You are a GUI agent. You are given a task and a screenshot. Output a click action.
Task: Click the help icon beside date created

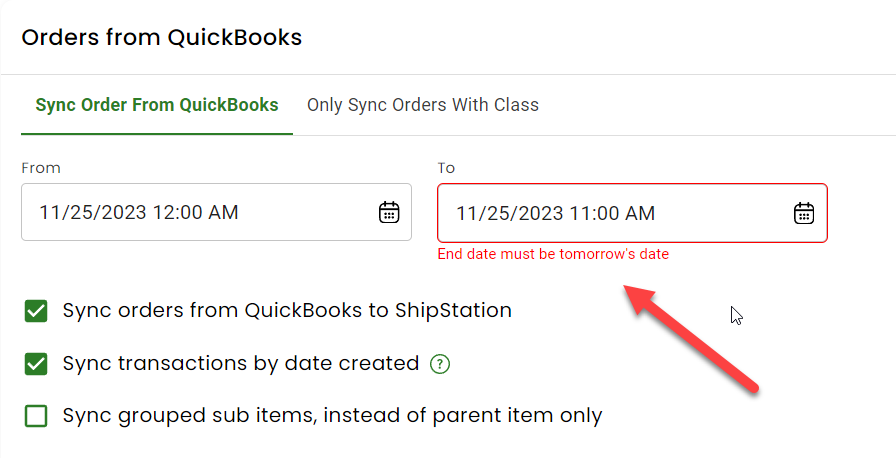point(440,364)
